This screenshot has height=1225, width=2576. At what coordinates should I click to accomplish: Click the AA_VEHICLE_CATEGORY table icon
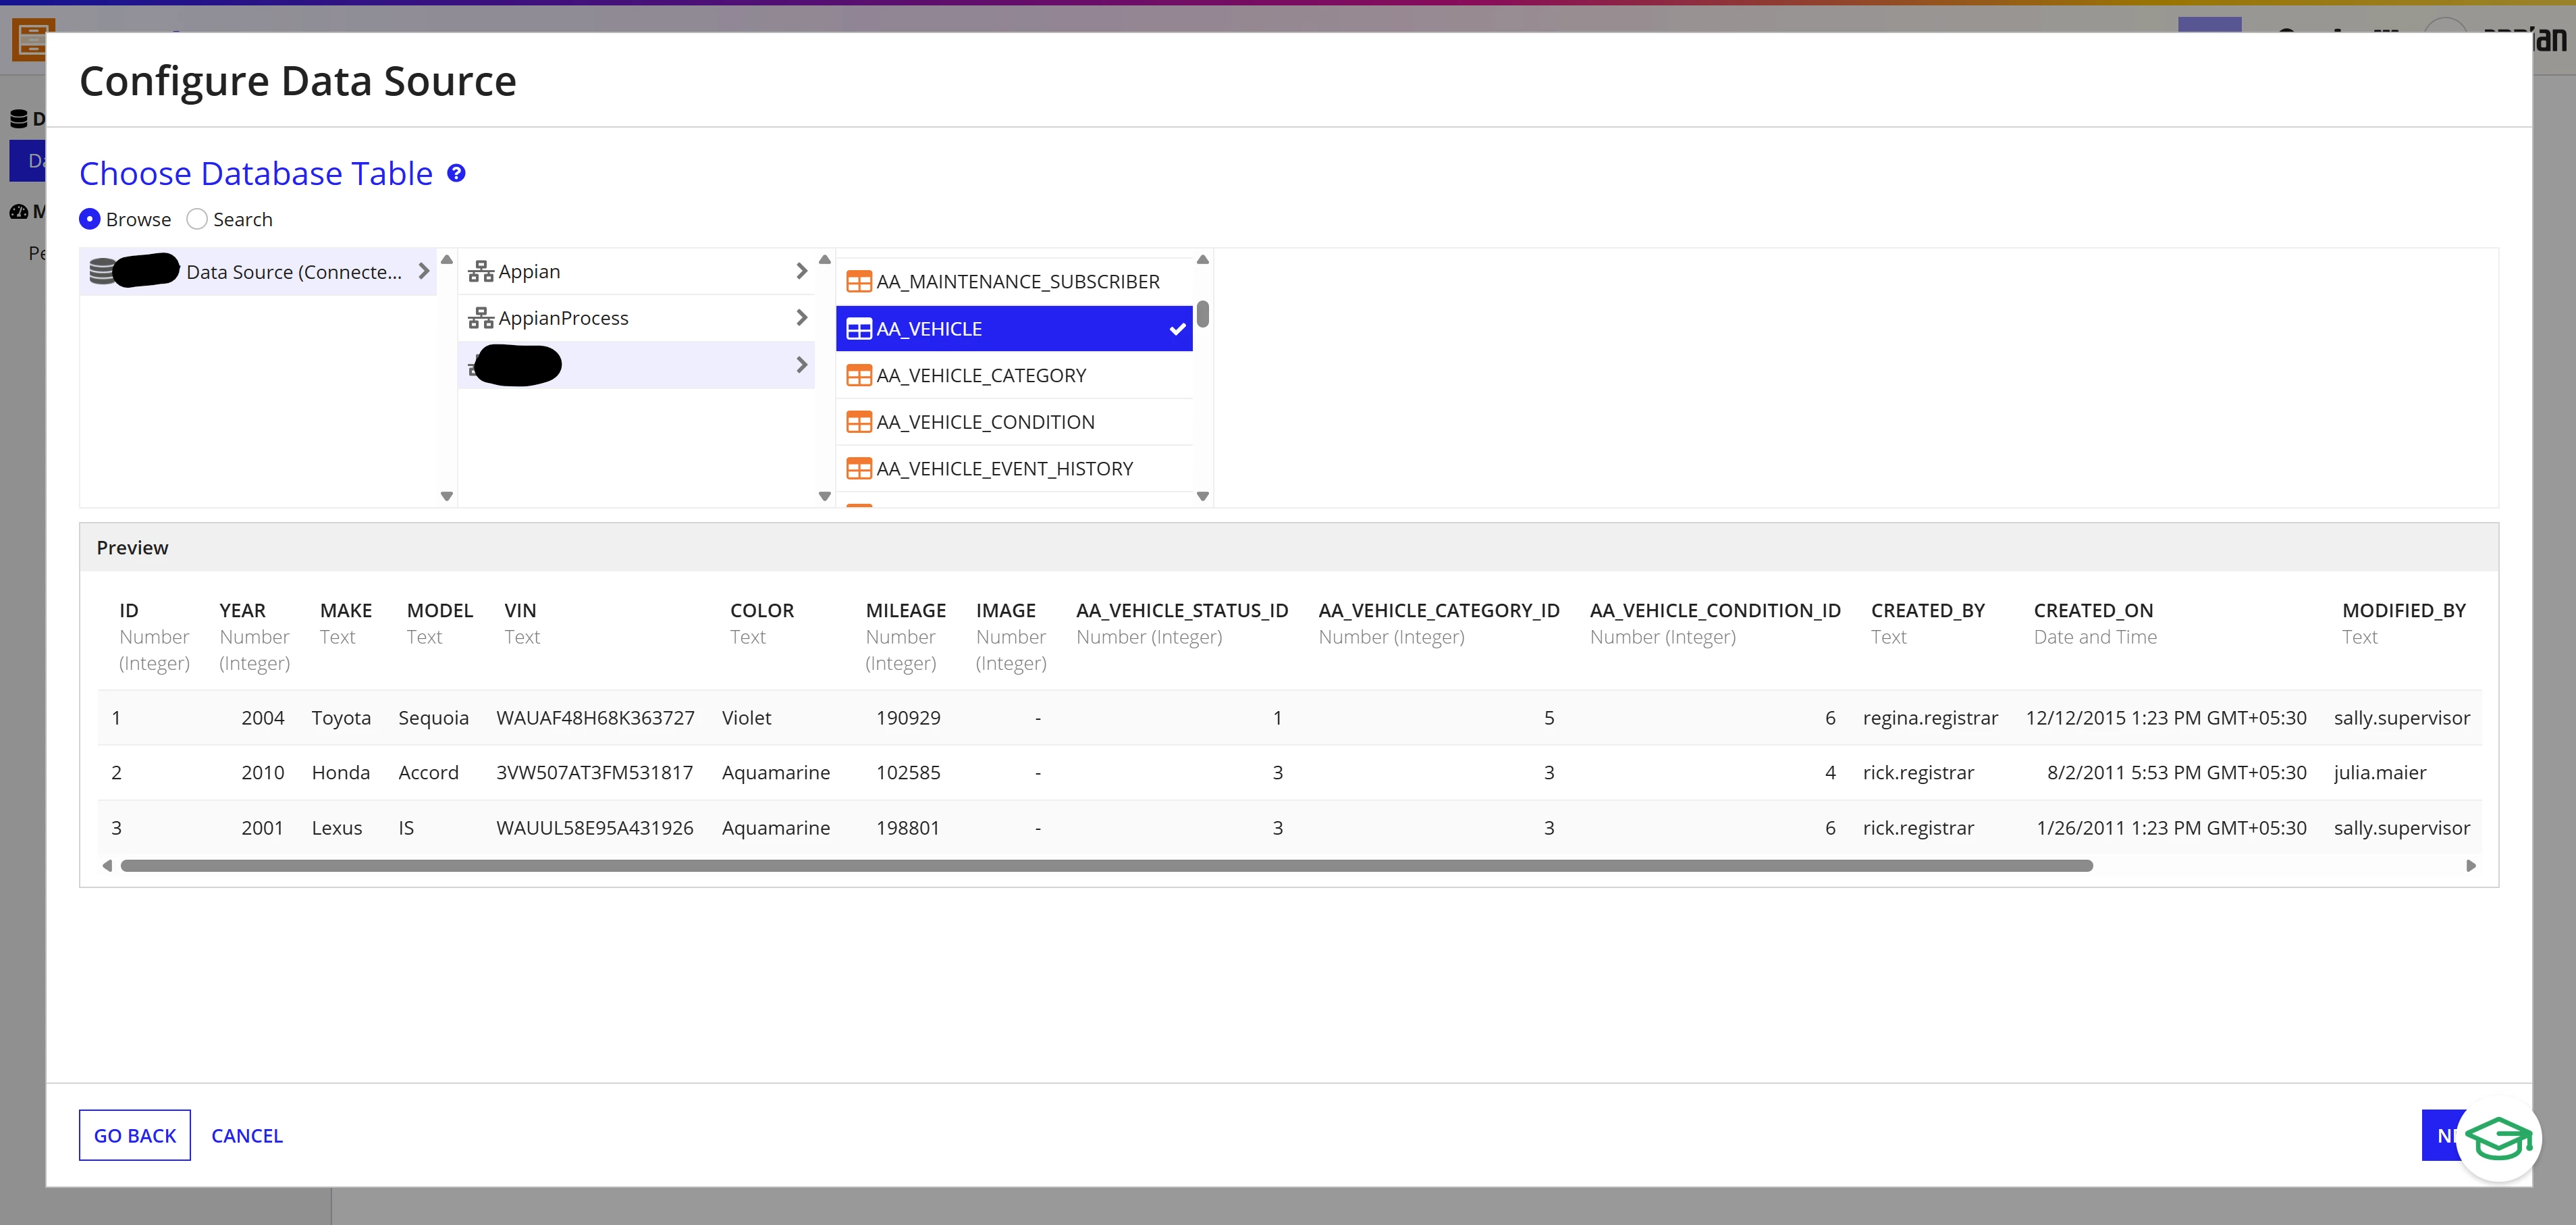click(x=859, y=376)
